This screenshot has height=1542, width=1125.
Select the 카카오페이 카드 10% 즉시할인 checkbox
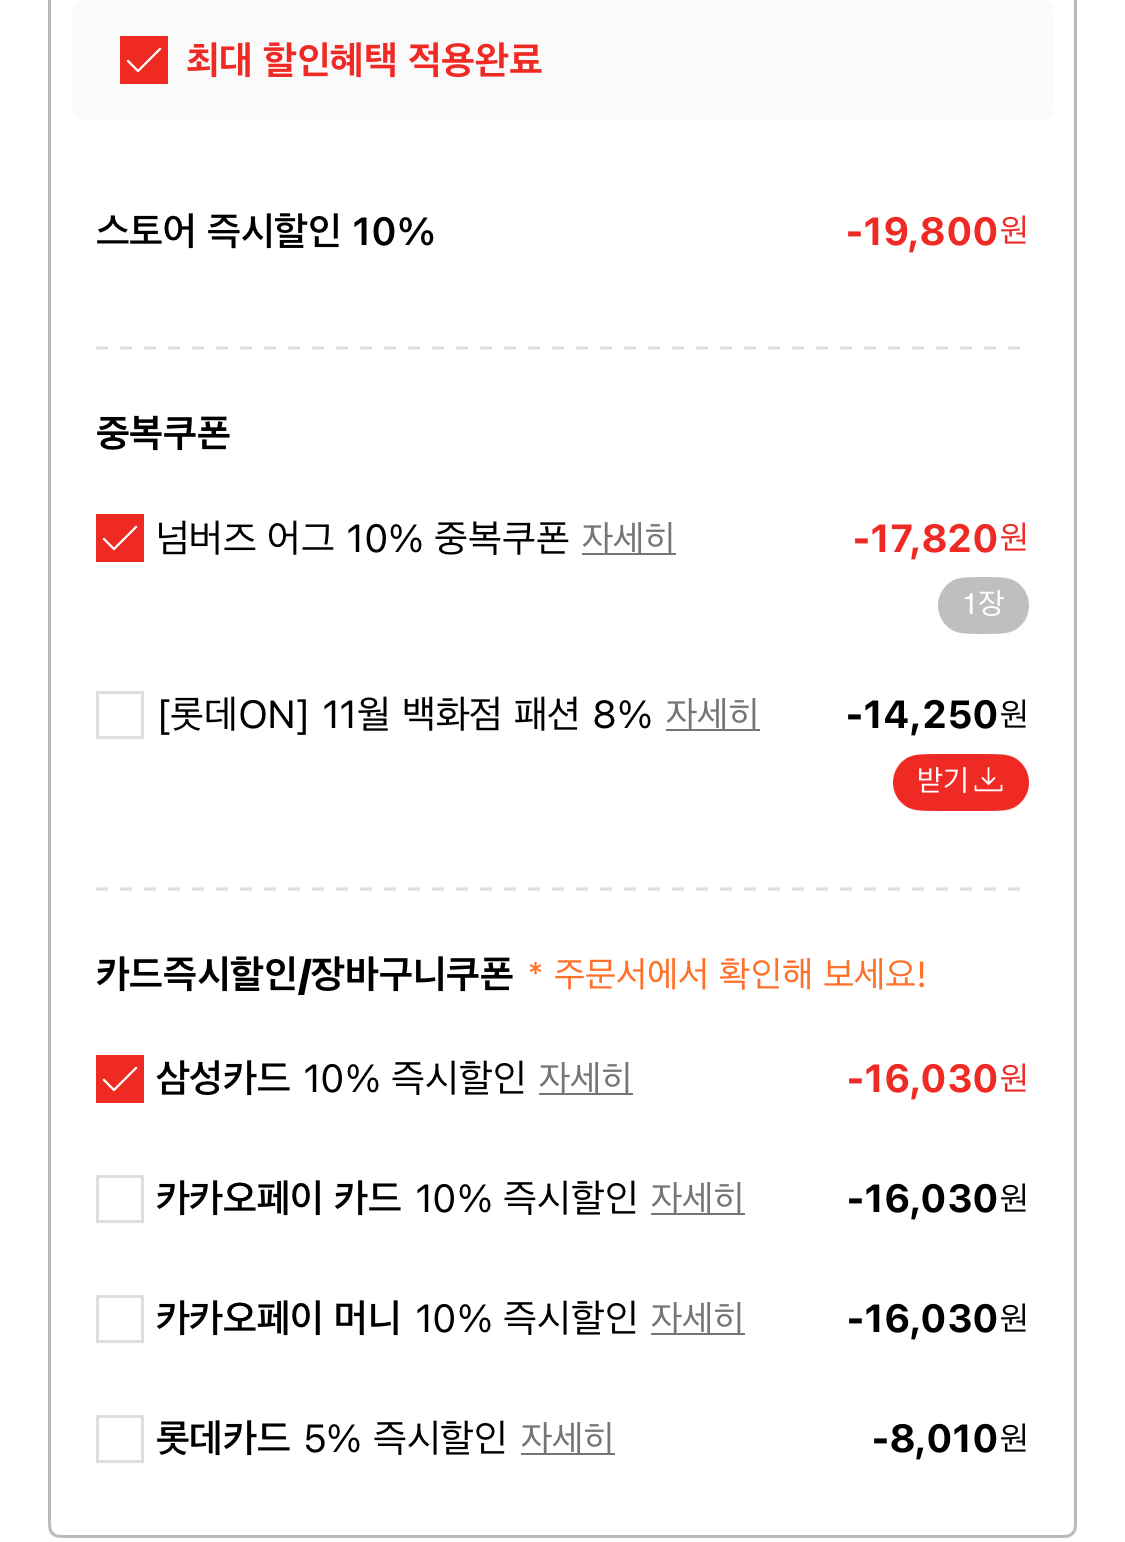(x=120, y=1199)
